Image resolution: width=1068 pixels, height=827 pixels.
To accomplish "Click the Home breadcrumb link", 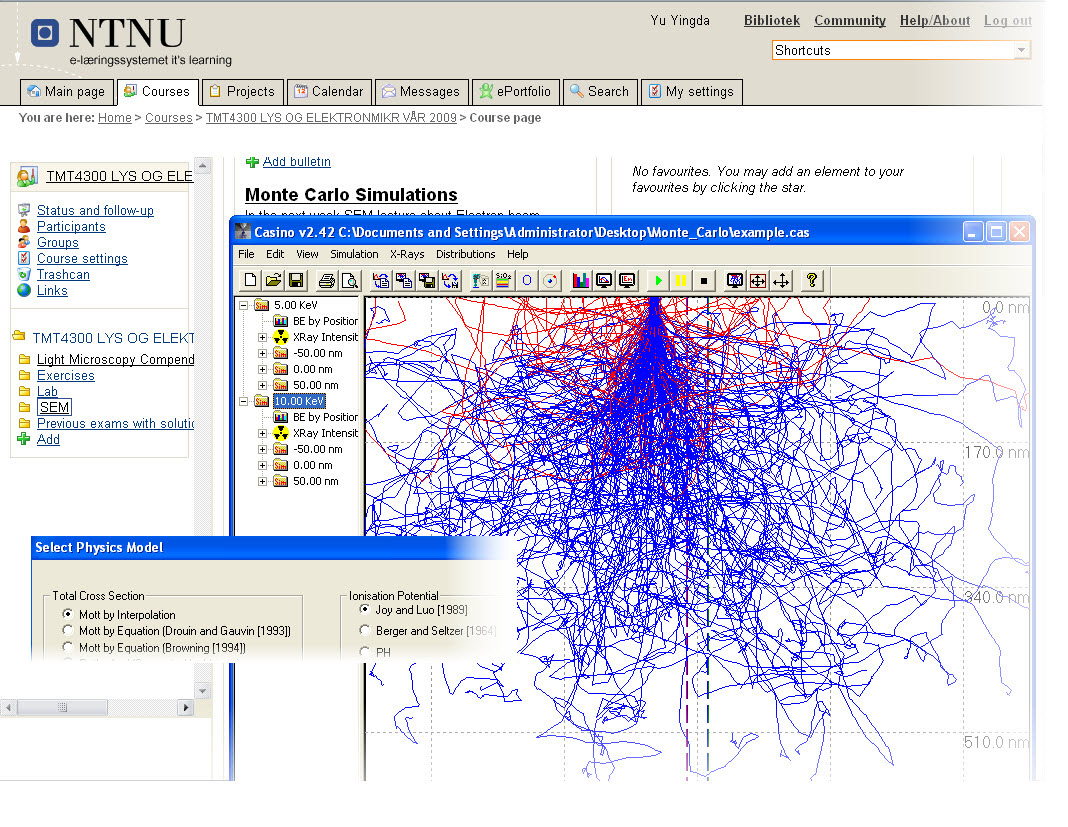I will pos(114,118).
